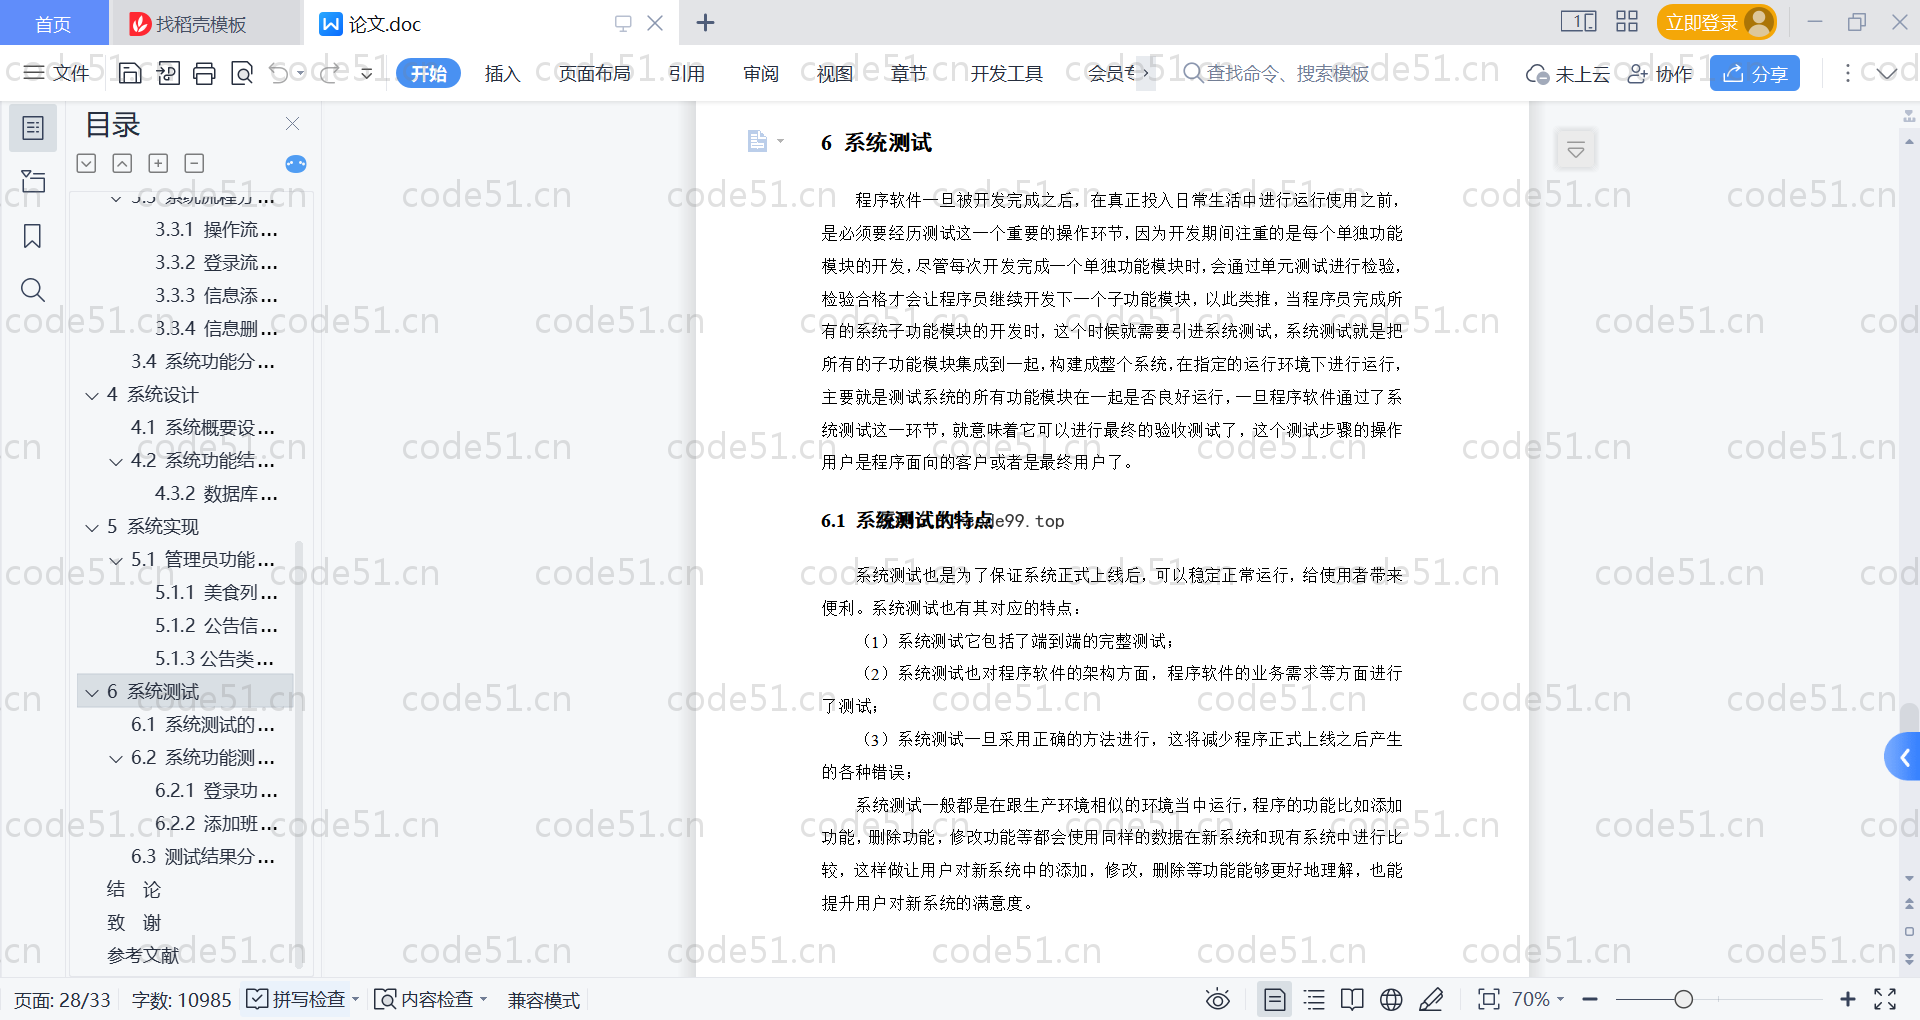
Task: Open the 70% zoom level dropdown
Action: (1537, 999)
